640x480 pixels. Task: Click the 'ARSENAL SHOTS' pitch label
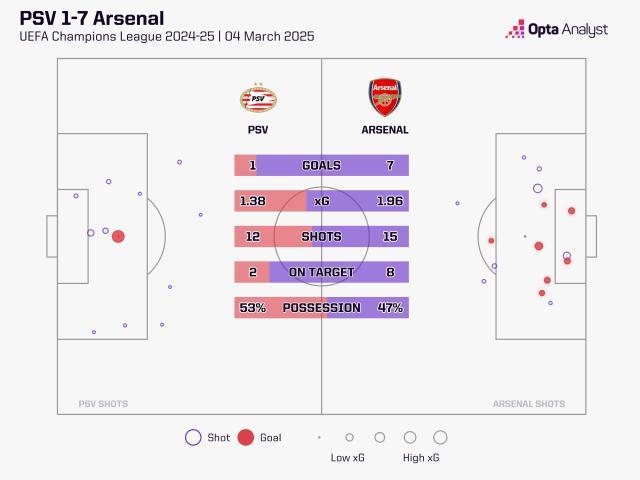pos(528,404)
